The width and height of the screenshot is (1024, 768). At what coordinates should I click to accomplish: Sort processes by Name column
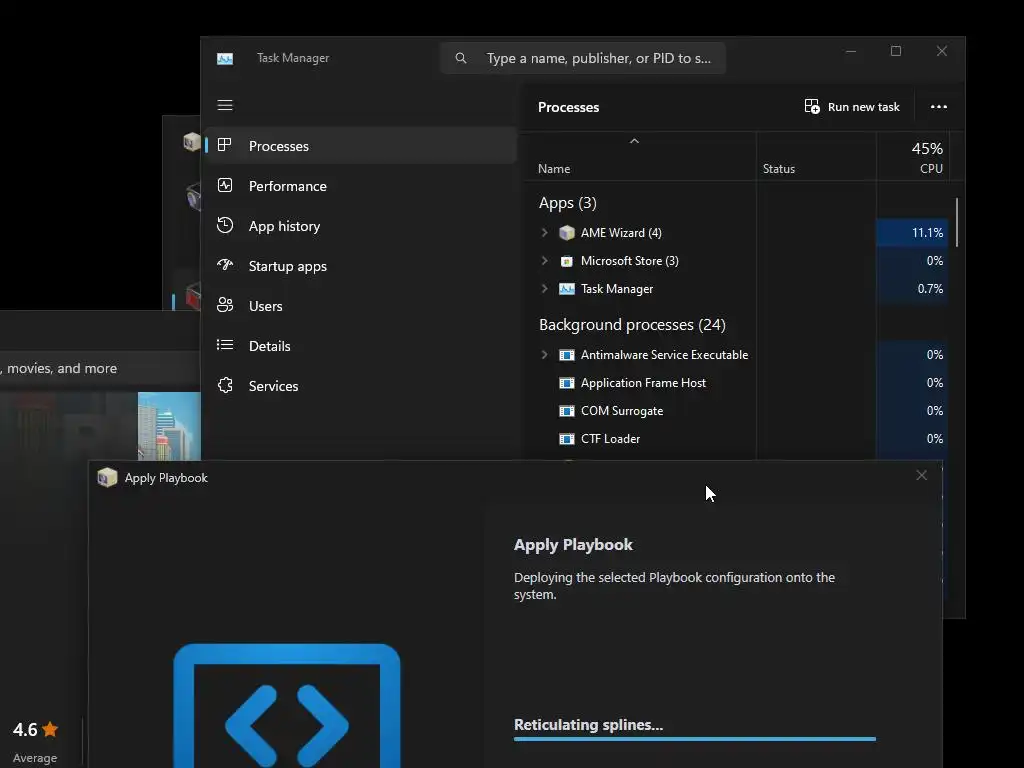point(554,168)
